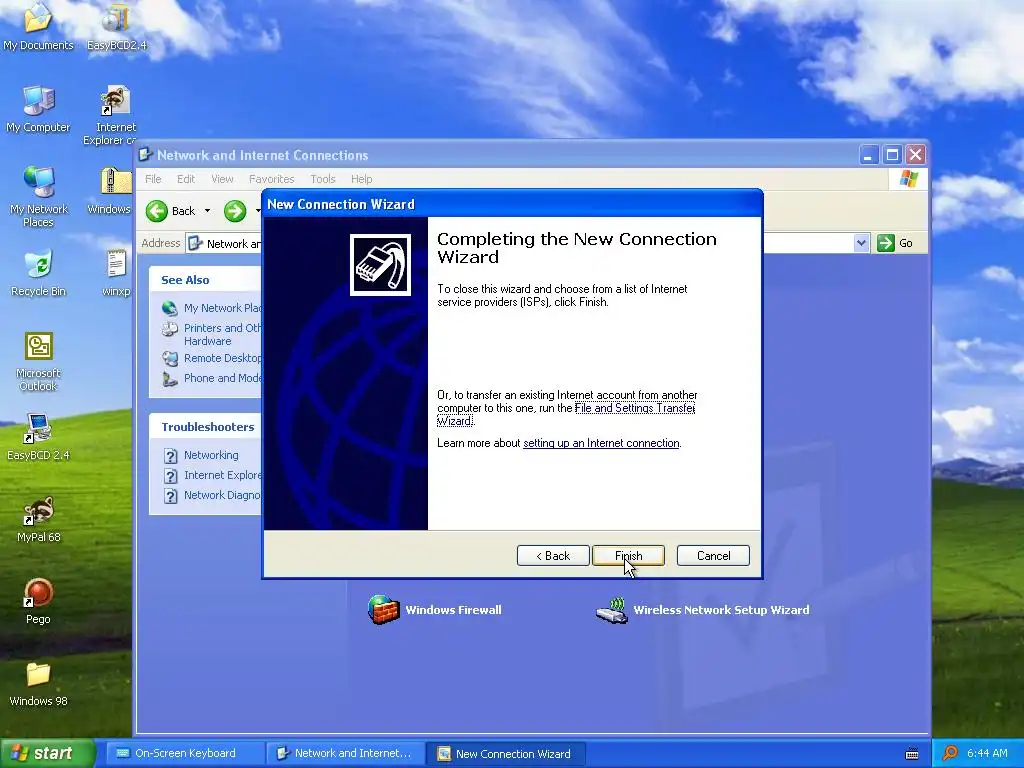Open the Tools menu
The height and width of the screenshot is (768, 1024).
tap(323, 179)
